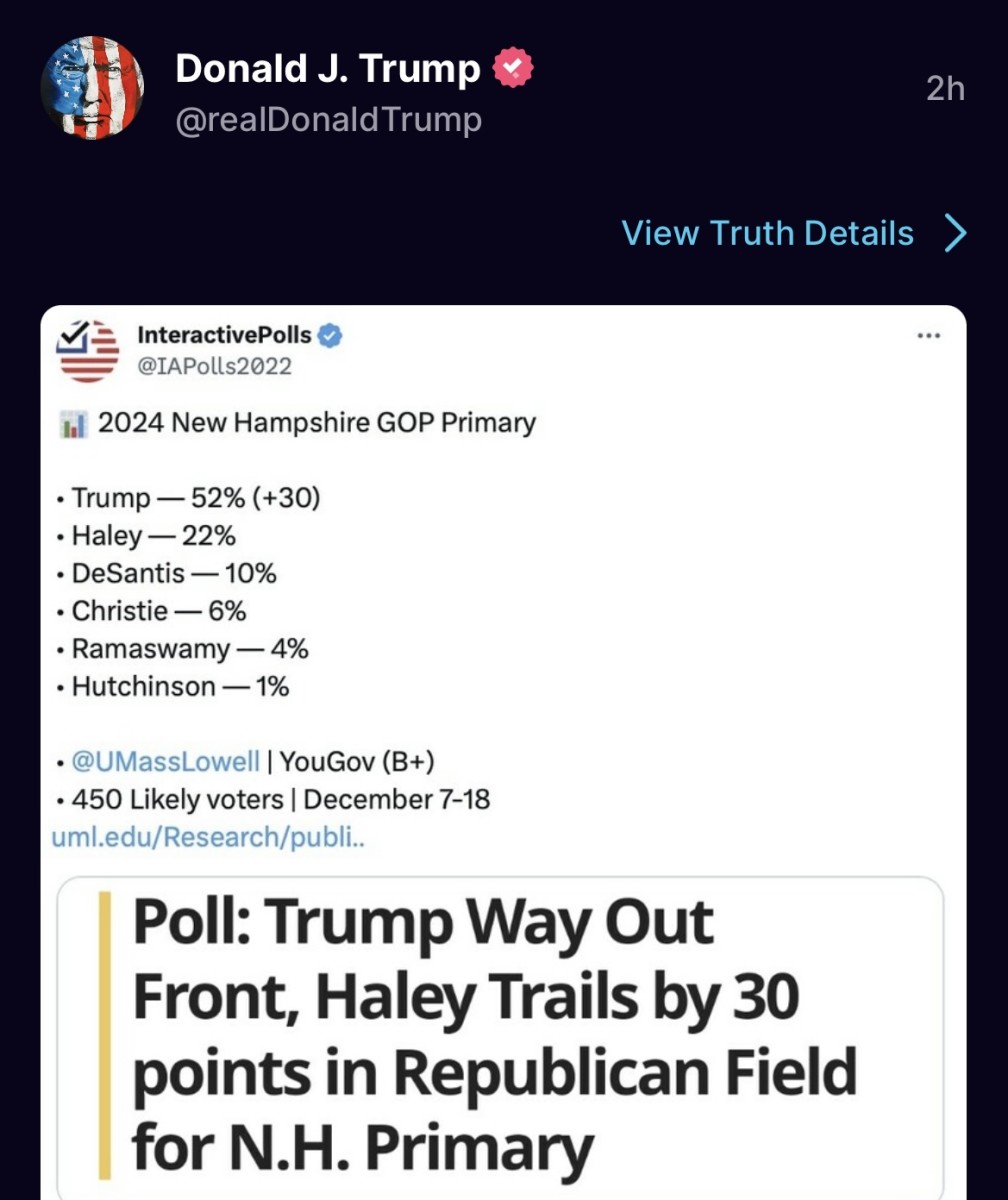Click the pink verified badge beside Trump's name

[512, 68]
